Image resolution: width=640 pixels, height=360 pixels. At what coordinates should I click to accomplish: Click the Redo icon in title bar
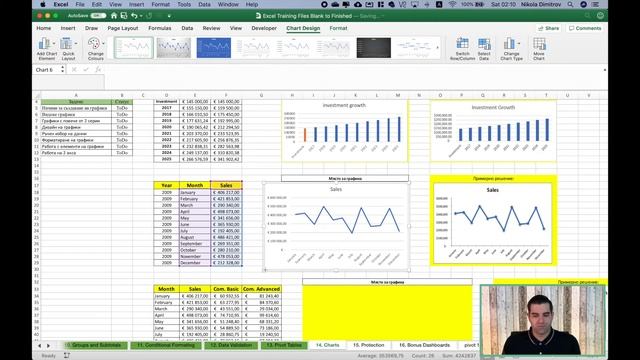(149, 16)
